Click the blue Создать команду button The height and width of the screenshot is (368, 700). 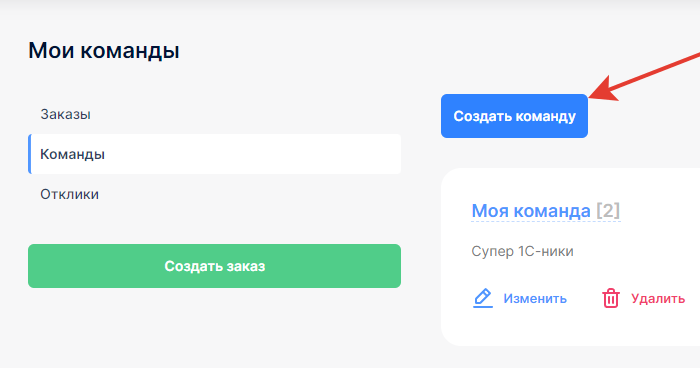514,116
